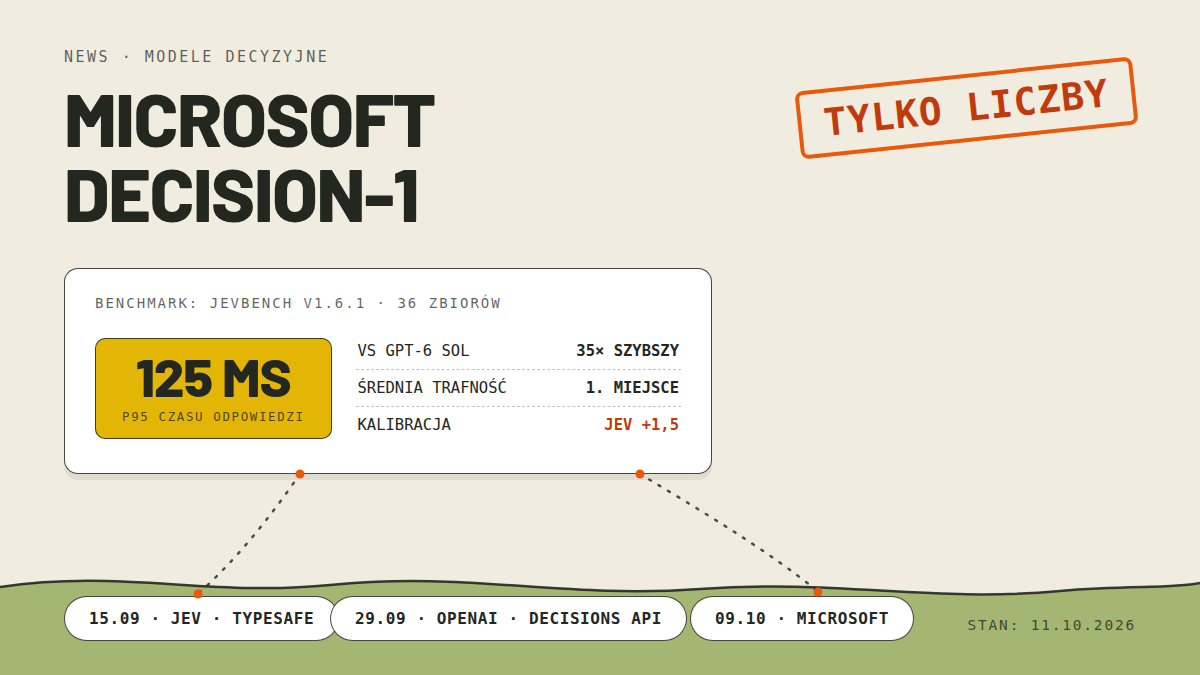The height and width of the screenshot is (675, 1200).
Task: Click the NEWS · MODELE DECYZYJNE label
Action: pyautogui.click(x=196, y=56)
